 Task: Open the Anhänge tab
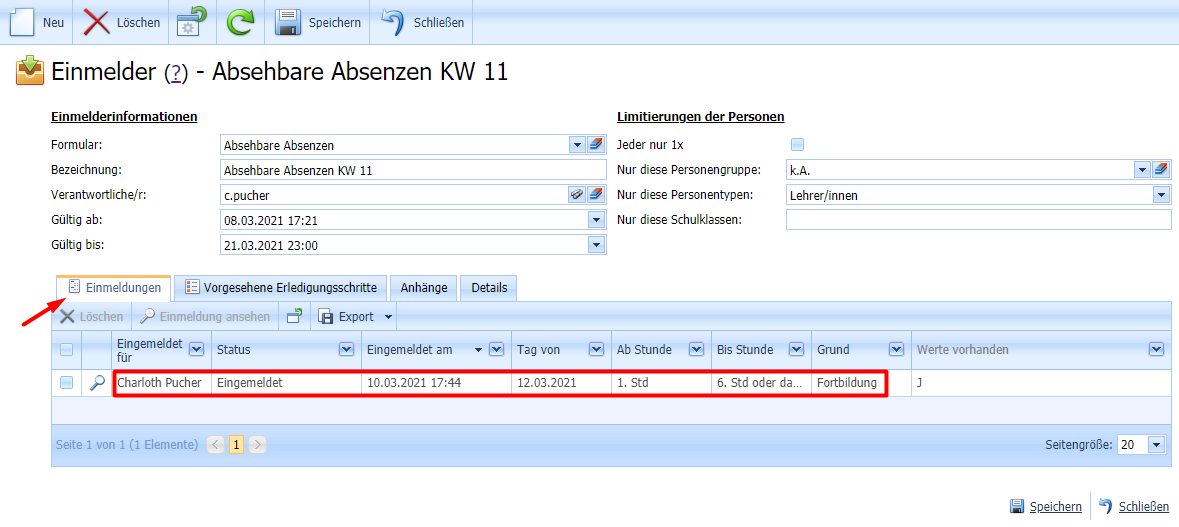point(424,288)
